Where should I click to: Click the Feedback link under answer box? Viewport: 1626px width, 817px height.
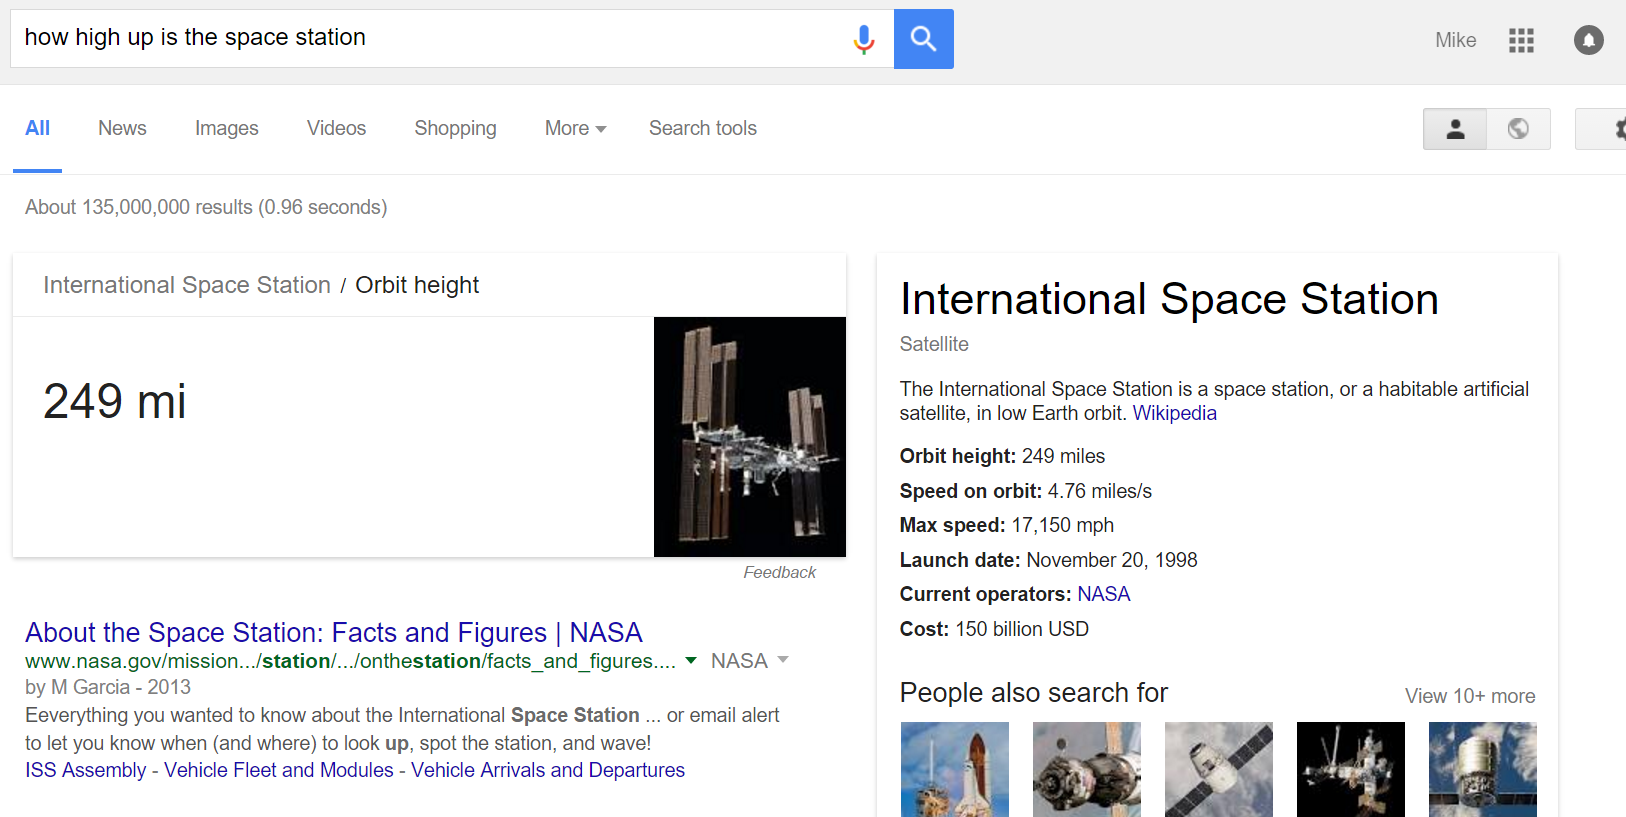click(x=779, y=572)
